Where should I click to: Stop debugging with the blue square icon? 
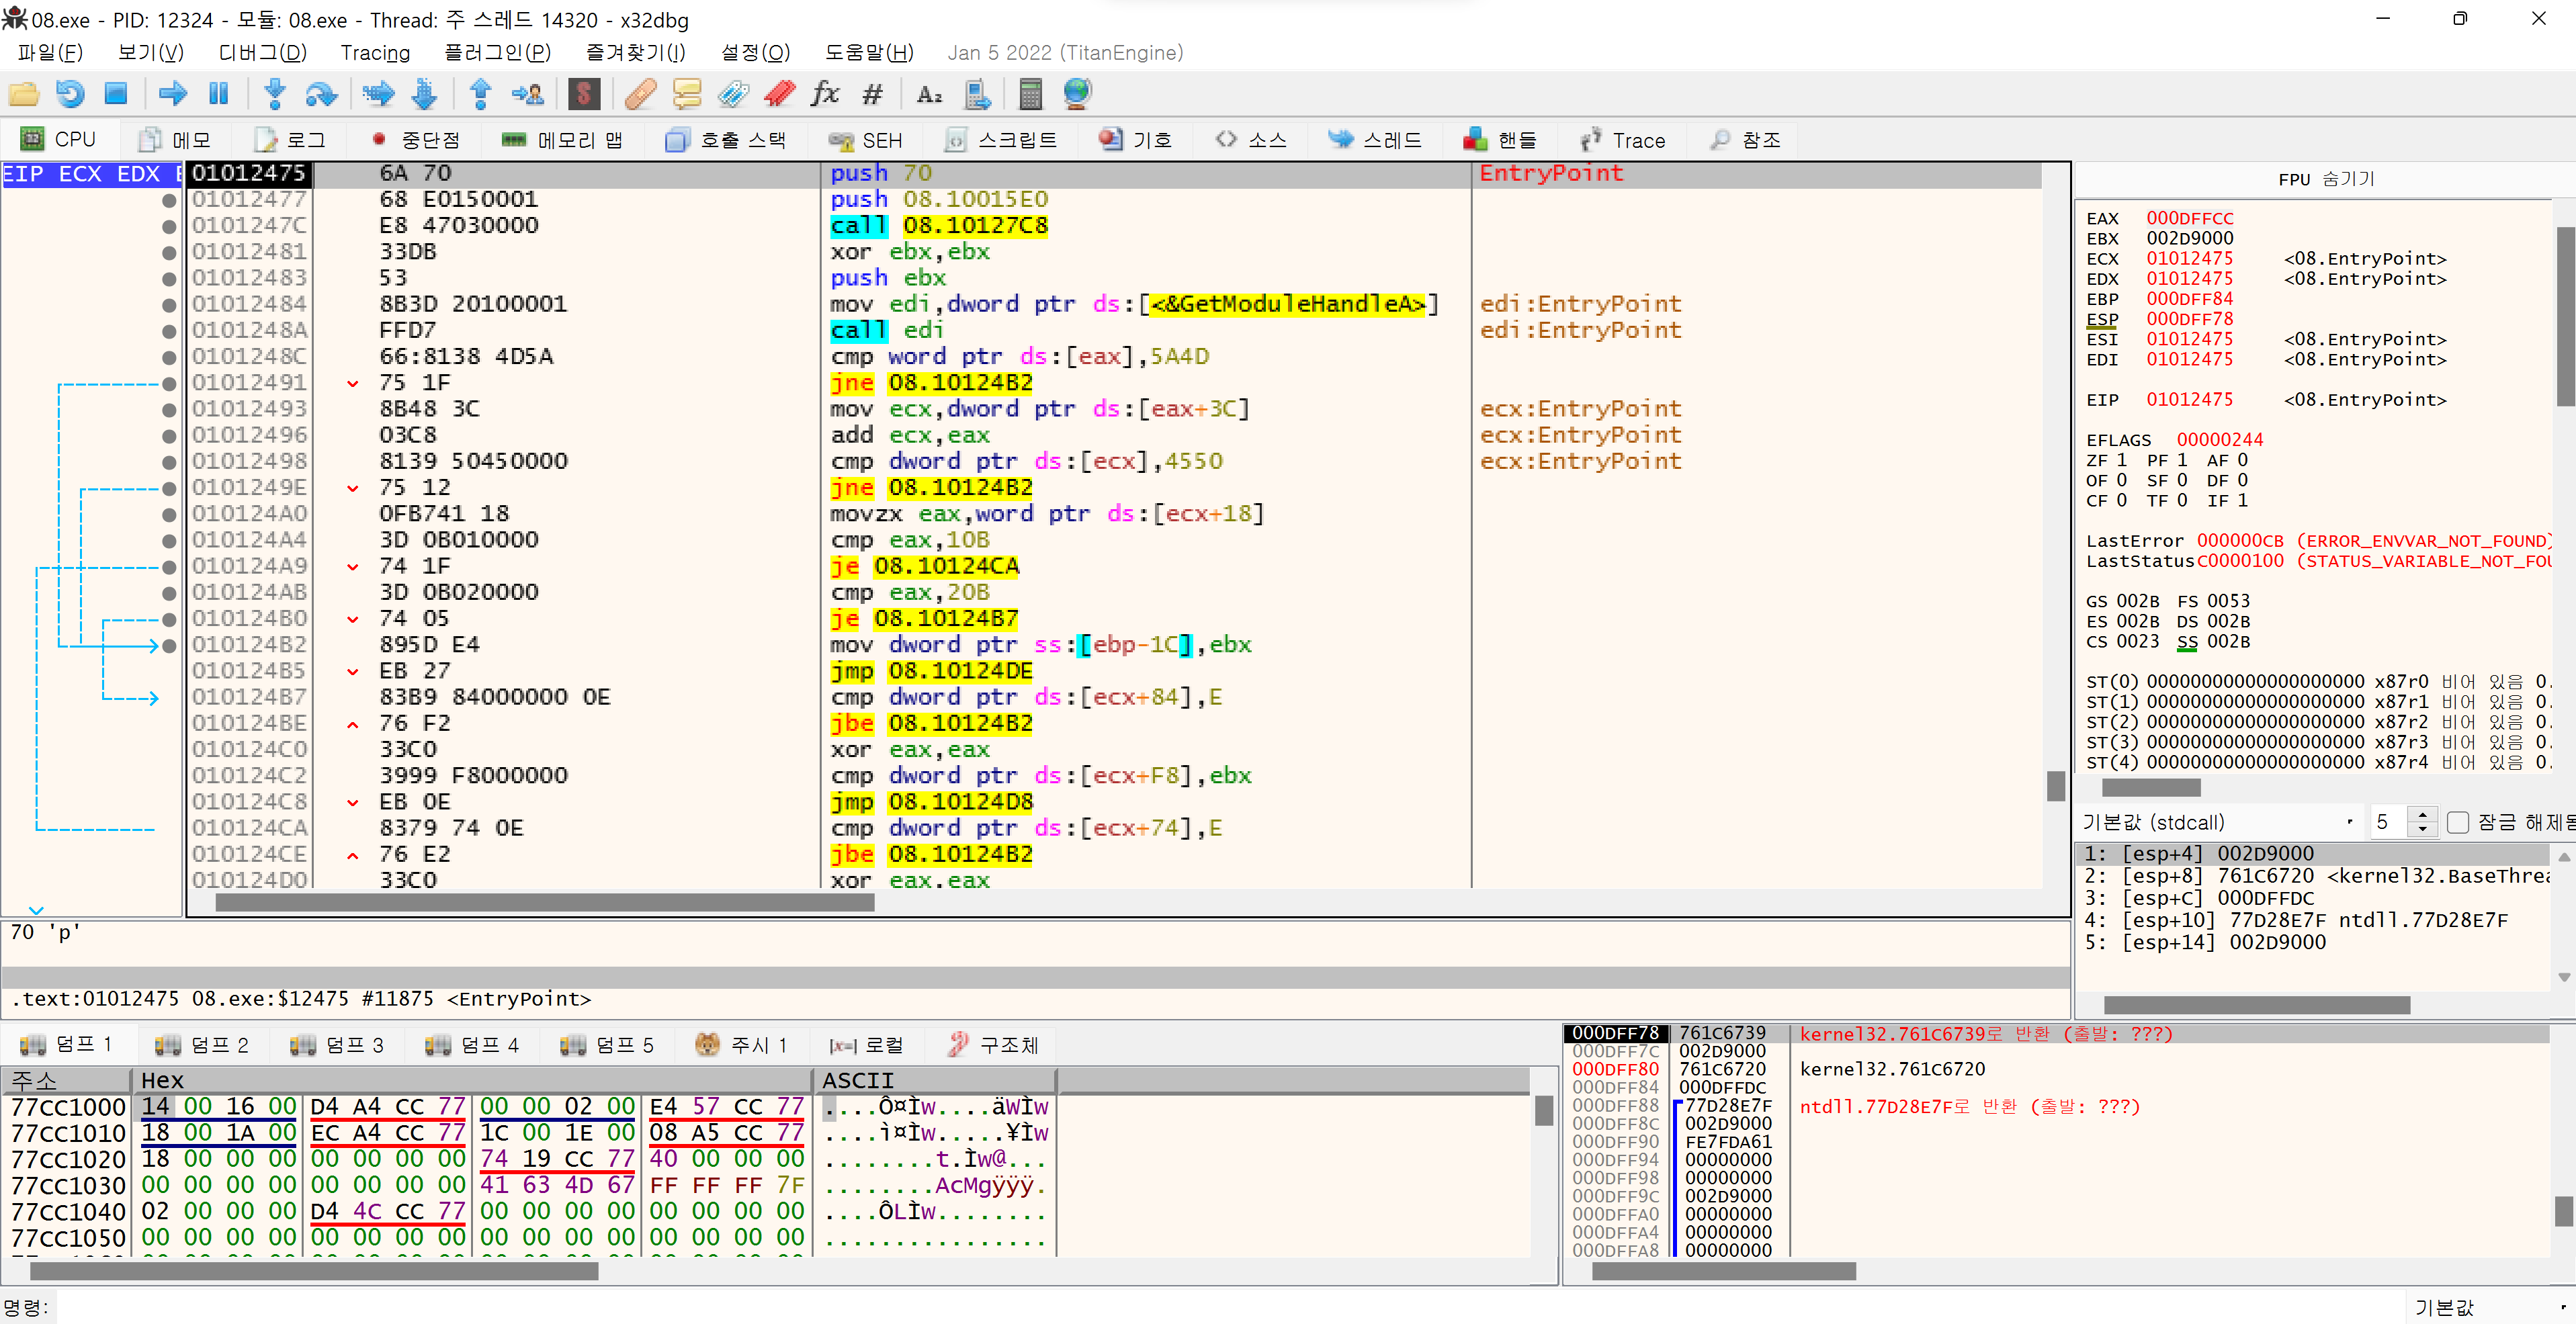pyautogui.click(x=116, y=94)
